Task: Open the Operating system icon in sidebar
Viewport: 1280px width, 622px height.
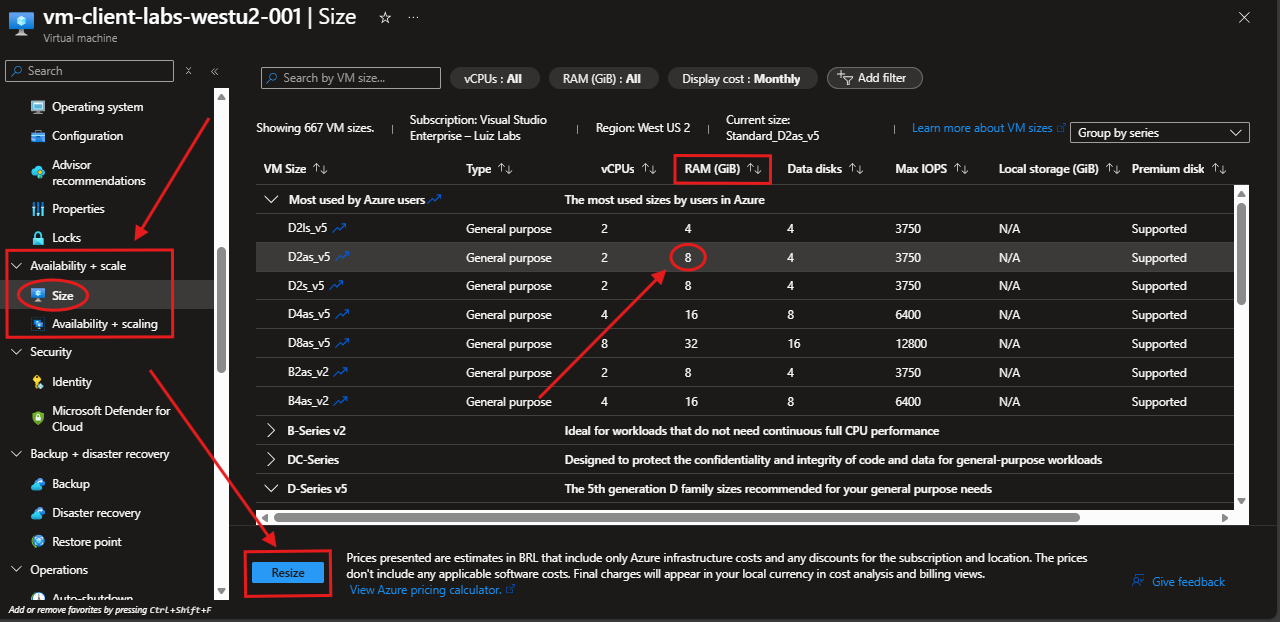Action: tap(38, 107)
